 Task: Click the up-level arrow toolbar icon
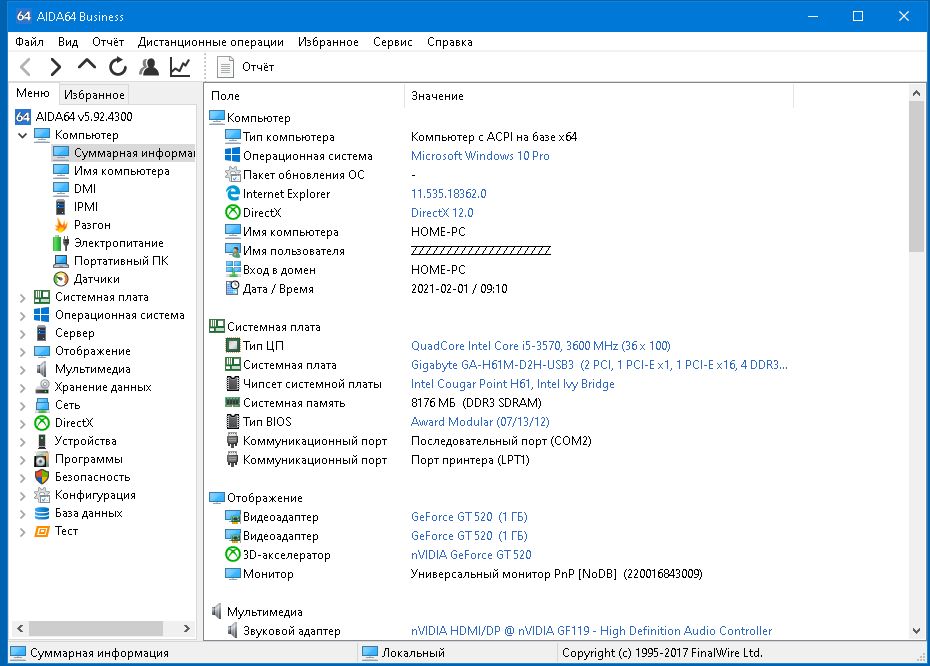coord(87,65)
